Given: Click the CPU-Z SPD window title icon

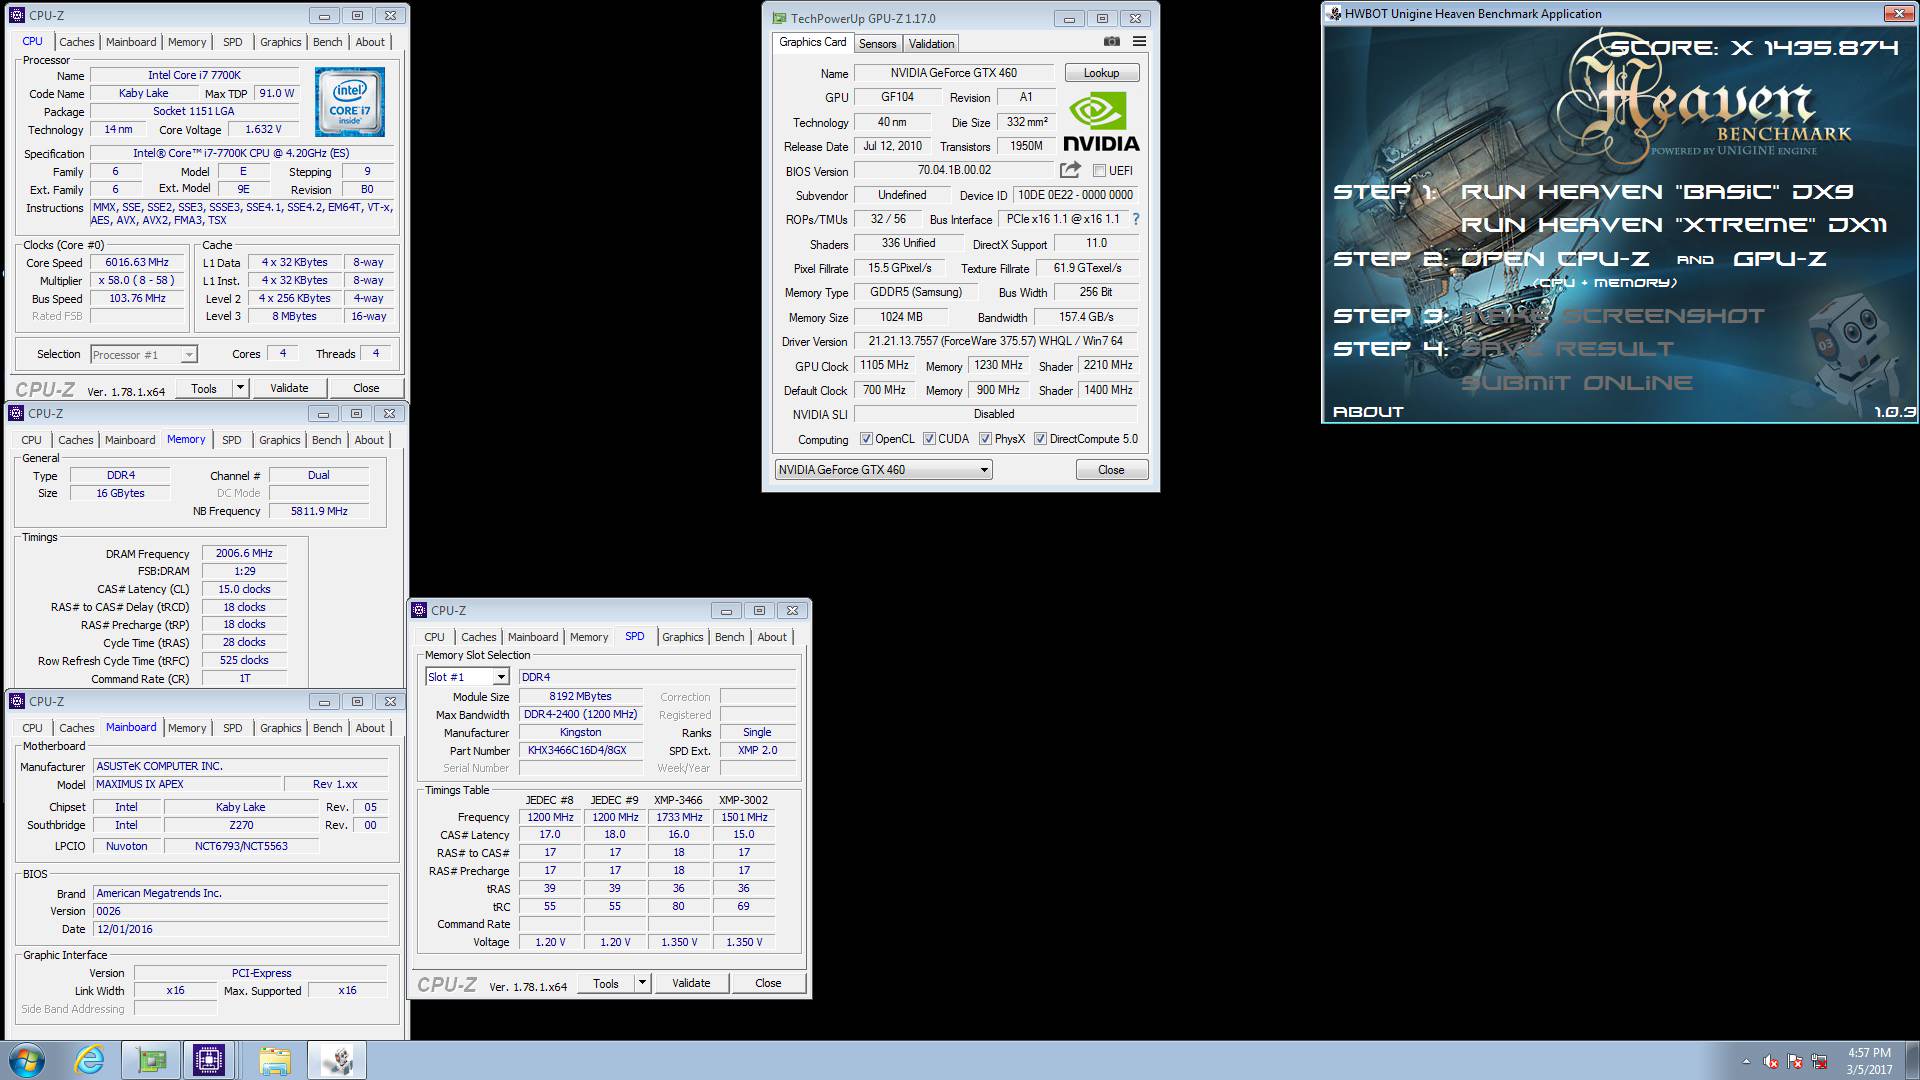Looking at the screenshot, I should [419, 610].
